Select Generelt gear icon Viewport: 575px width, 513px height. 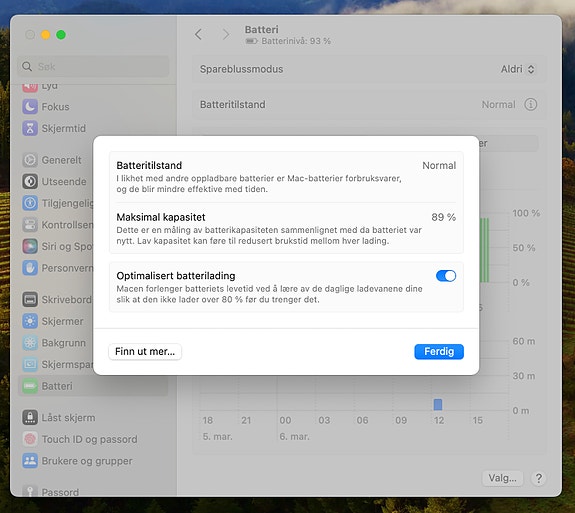[30, 160]
